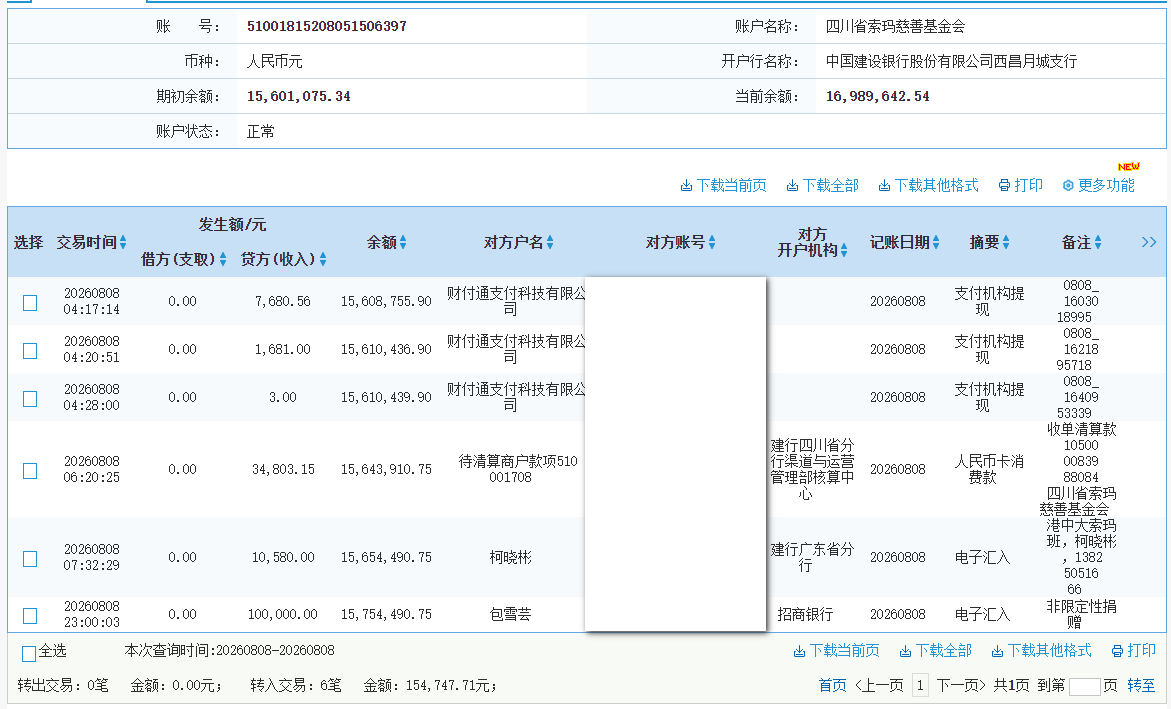Image resolution: width=1171 pixels, height=709 pixels.
Task: Click current balance 16,989,642.54
Action: click(878, 96)
